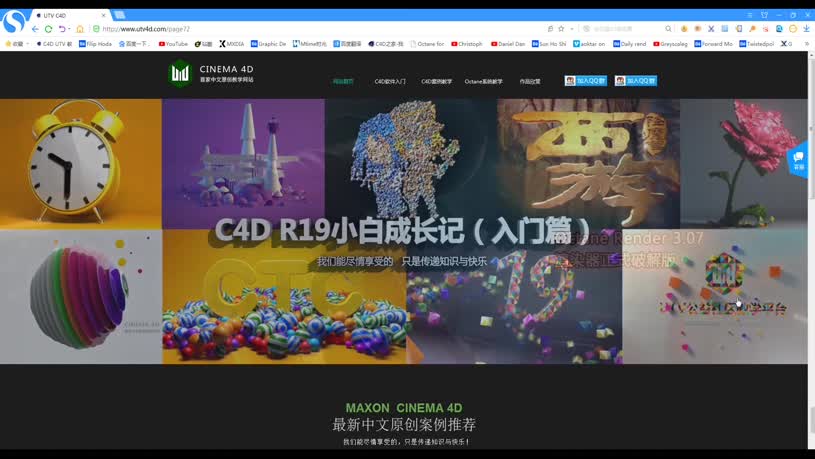This screenshot has width=815, height=459.
Task: Open the Octane for bookmark
Action: click(427, 44)
